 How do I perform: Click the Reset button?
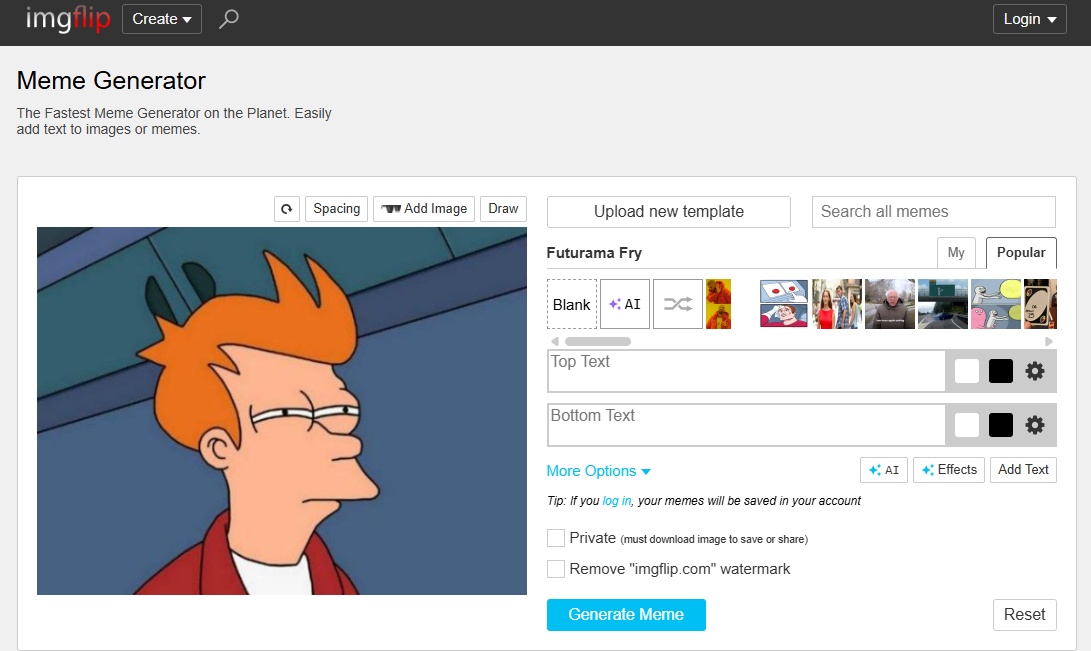click(x=1024, y=615)
